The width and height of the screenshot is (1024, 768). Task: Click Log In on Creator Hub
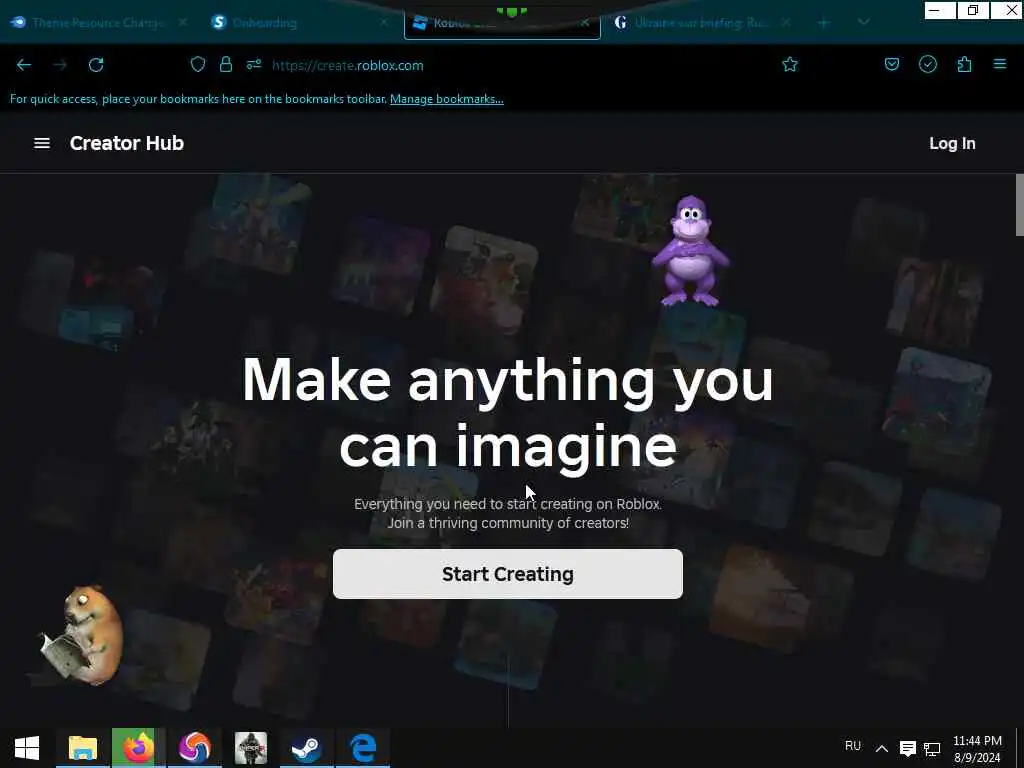[952, 143]
